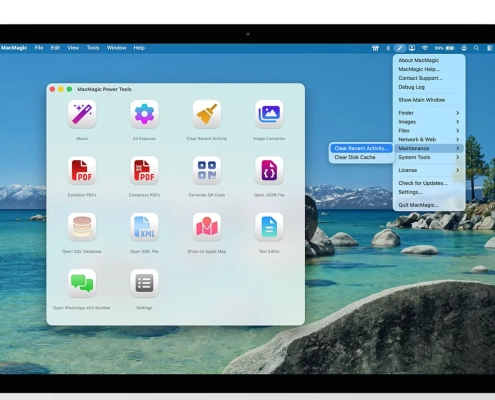
Task: Open the Text Editor tool icon
Action: tap(269, 227)
